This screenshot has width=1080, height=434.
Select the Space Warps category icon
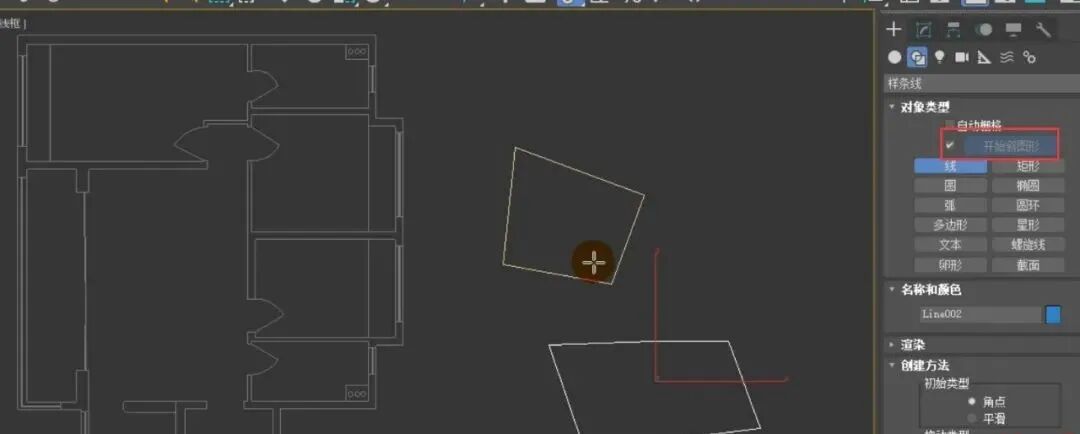tap(1007, 57)
